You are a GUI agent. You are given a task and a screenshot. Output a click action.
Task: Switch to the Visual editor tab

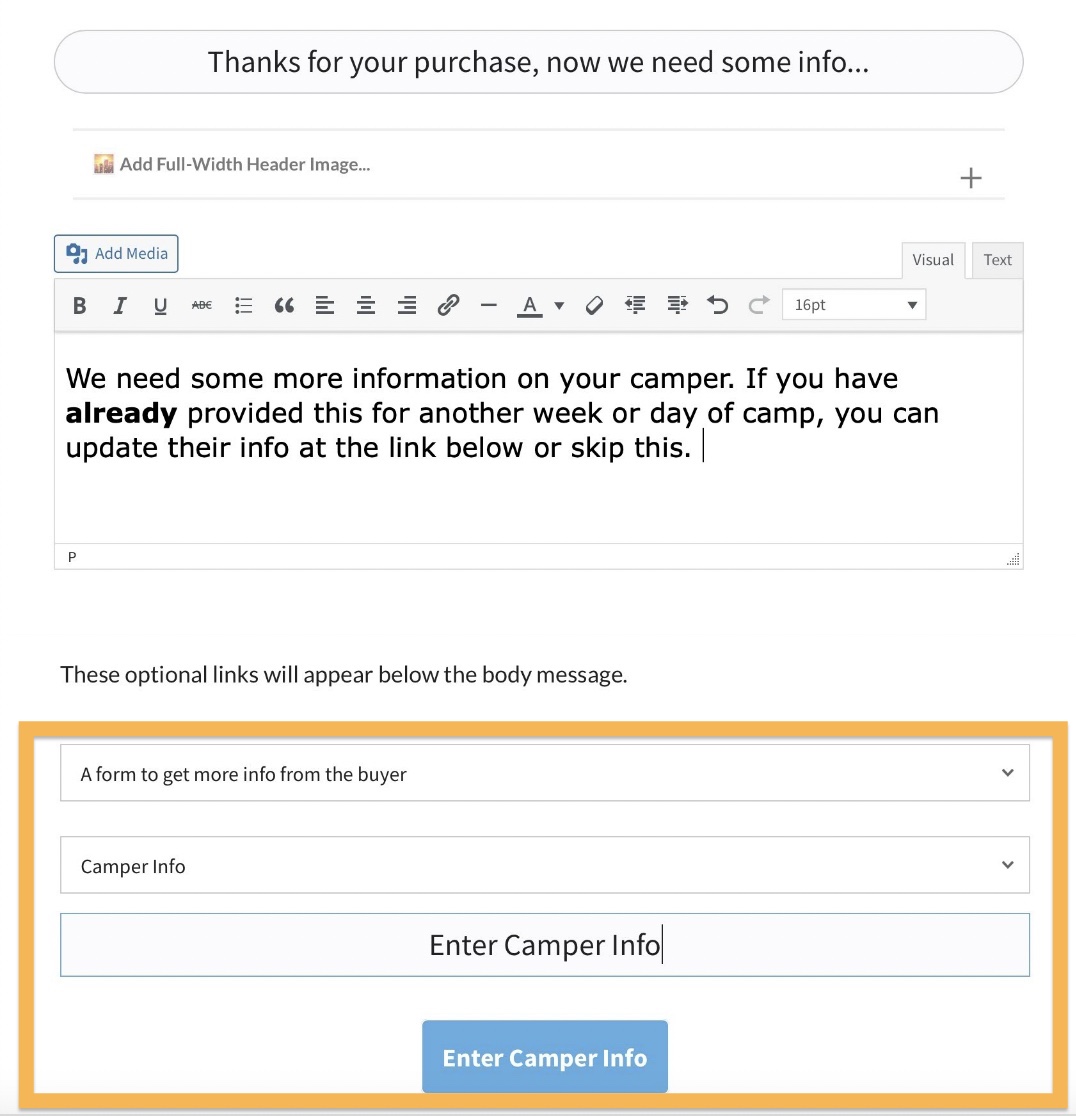coord(933,260)
